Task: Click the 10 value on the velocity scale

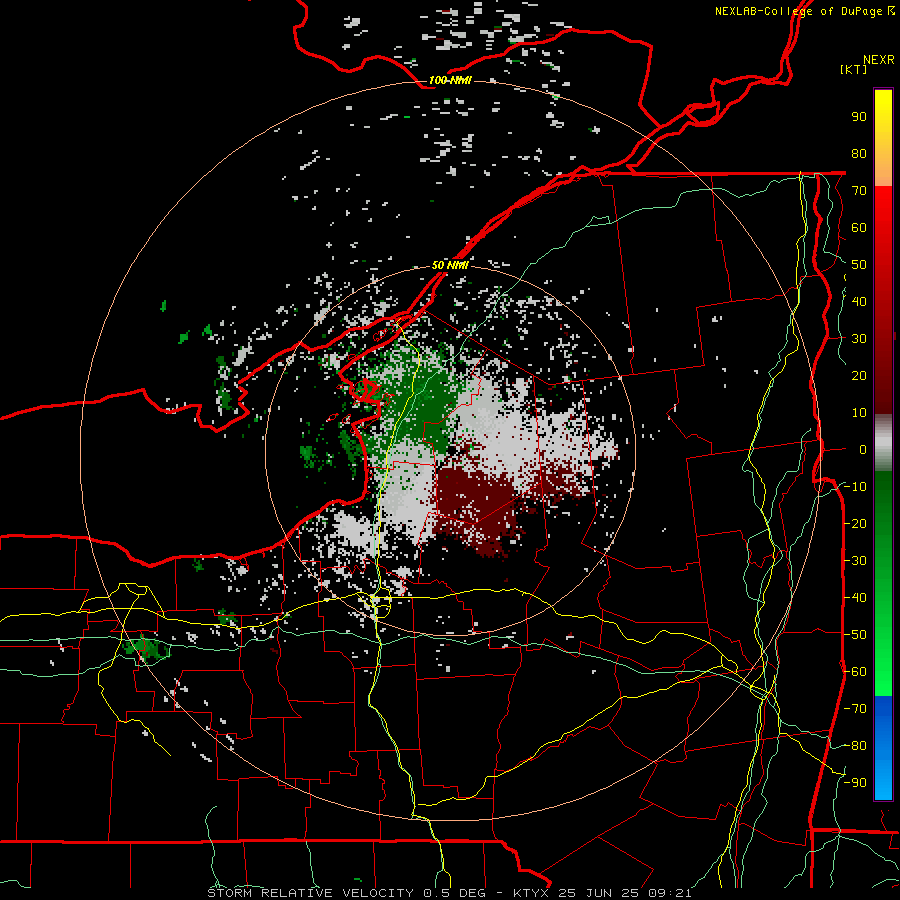Action: pyautogui.click(x=859, y=413)
